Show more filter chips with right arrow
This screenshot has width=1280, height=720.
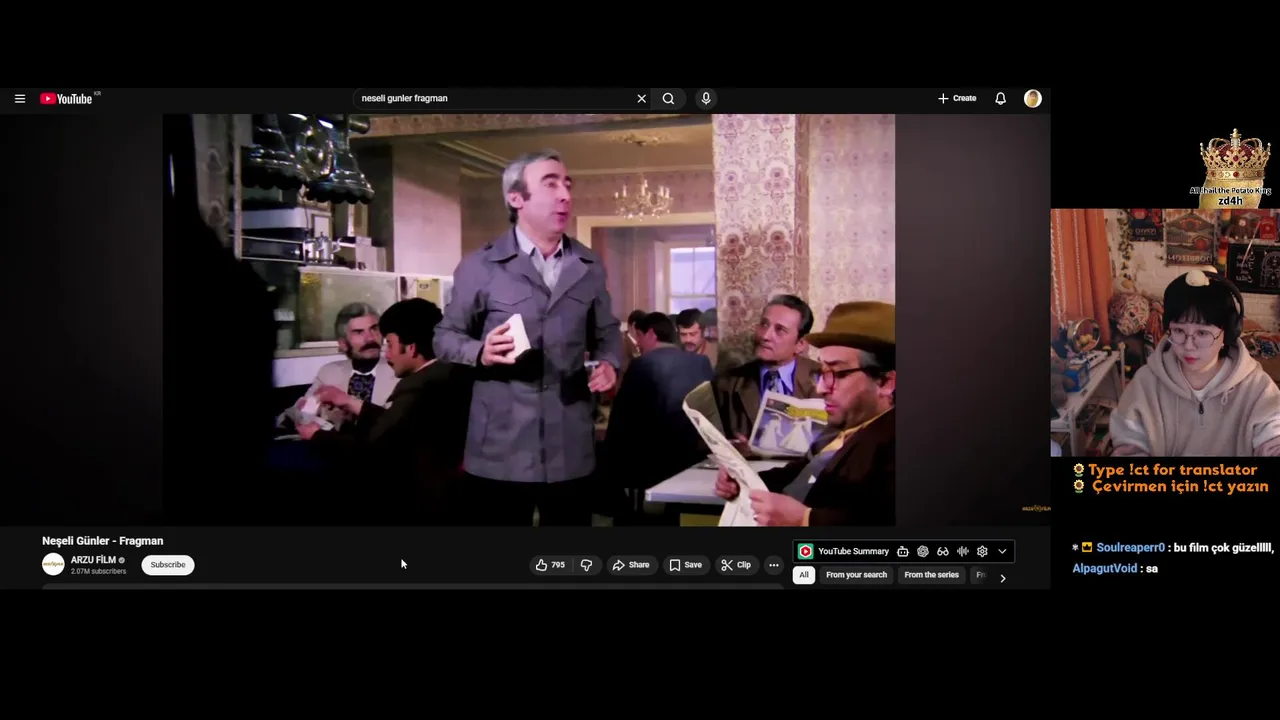(x=1003, y=577)
